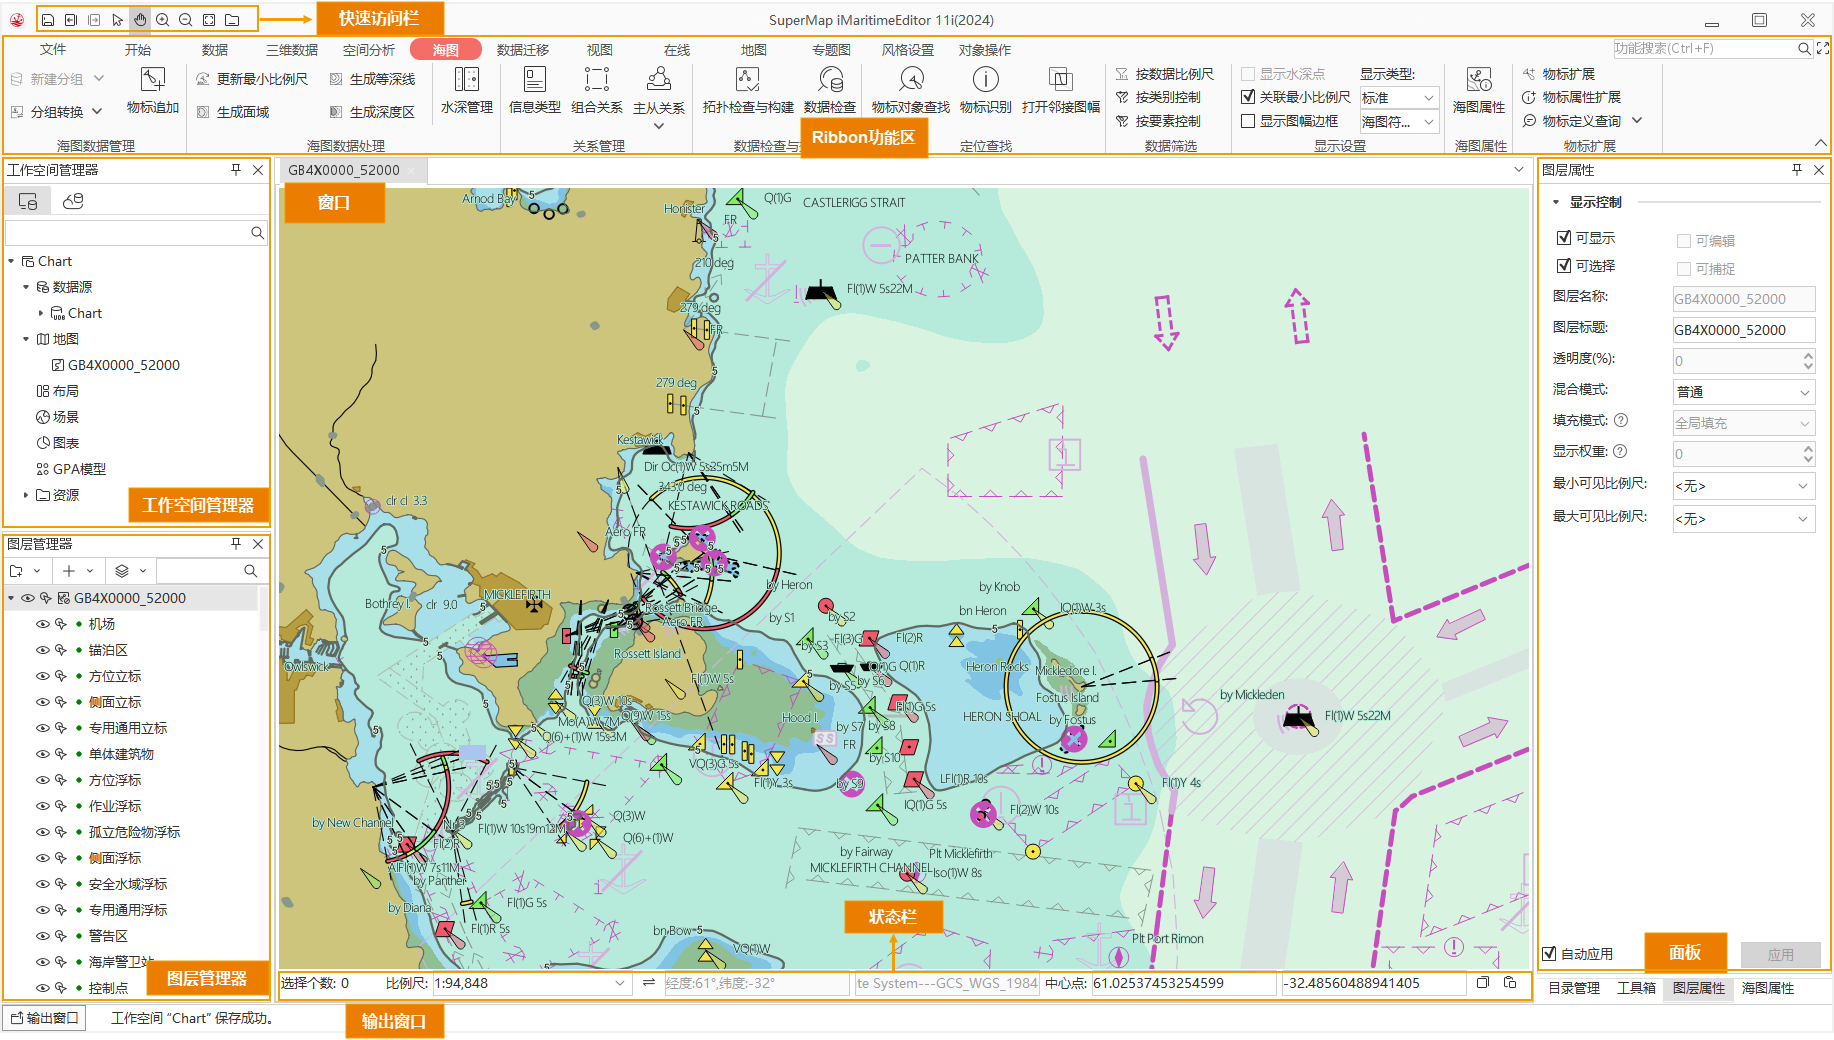Open the 海图属性 chart properties icon
The image size is (1834, 1040).
[1478, 89]
